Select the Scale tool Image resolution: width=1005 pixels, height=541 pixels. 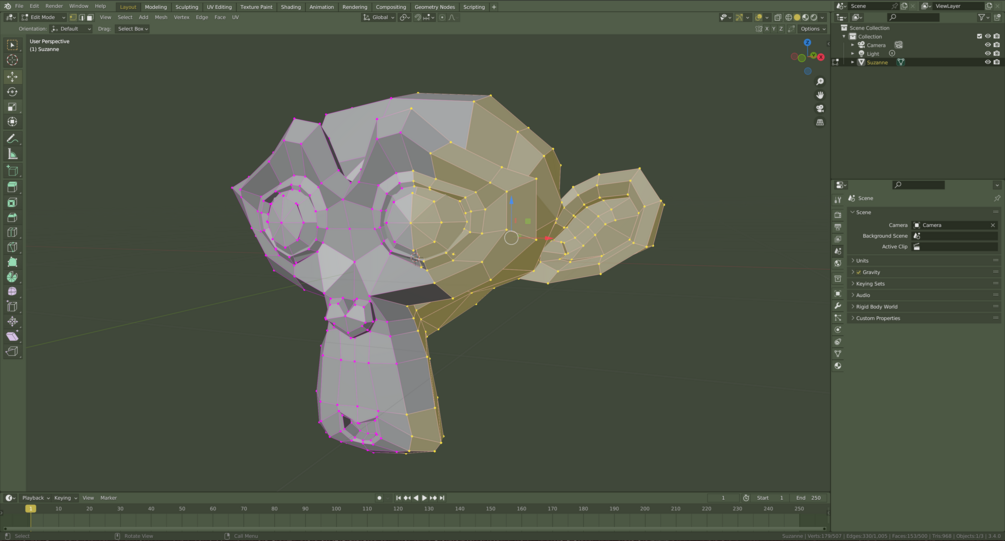point(12,106)
